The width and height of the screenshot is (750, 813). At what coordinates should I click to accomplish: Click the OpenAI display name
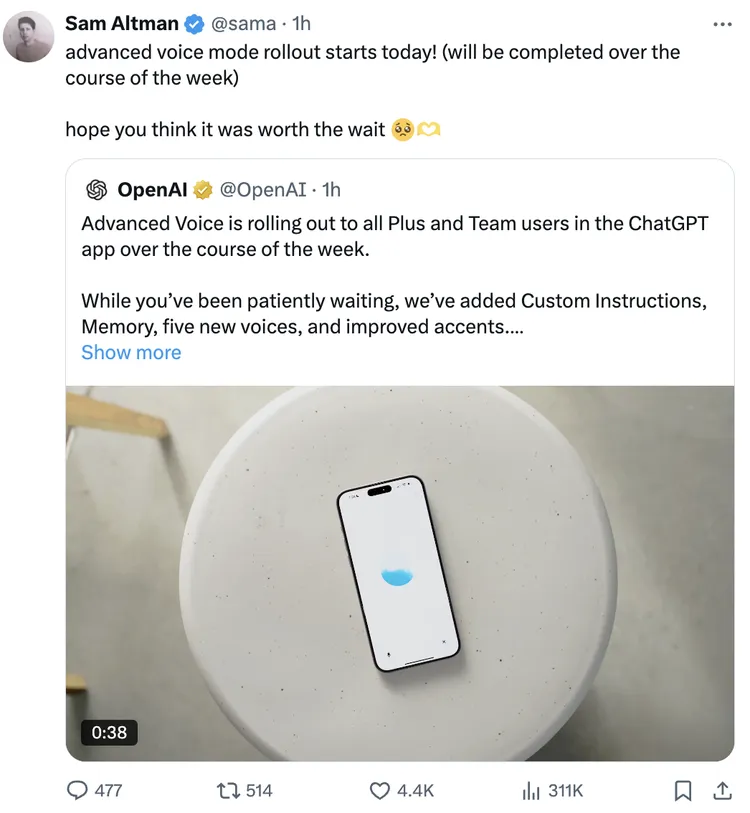click(x=152, y=189)
